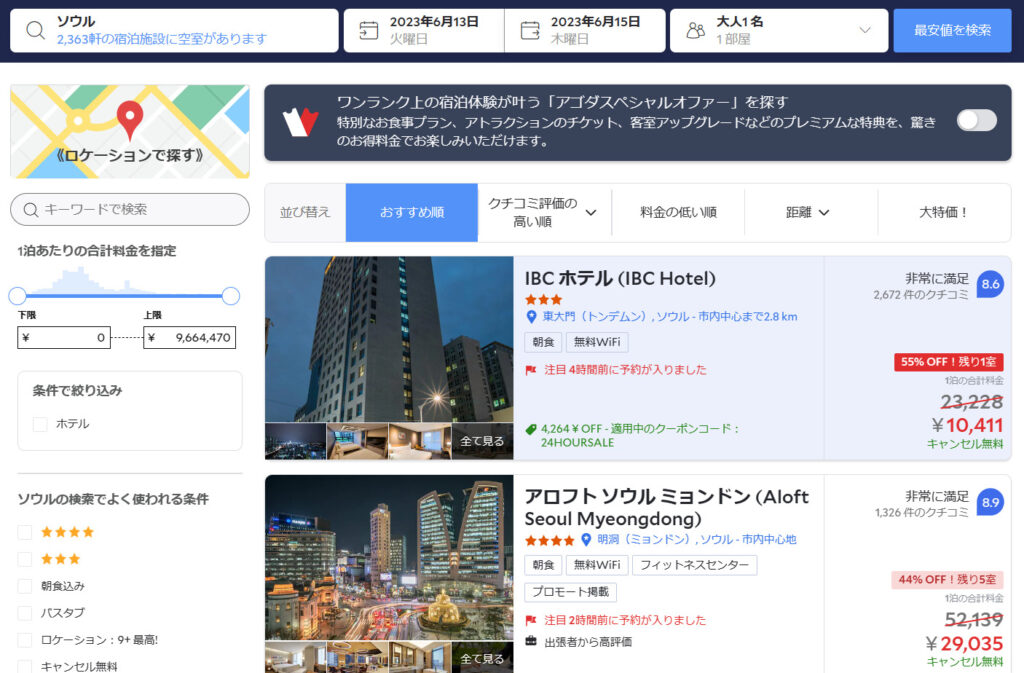Open the IBC Hotel main photo
The width and height of the screenshot is (1024, 673).
(389, 339)
